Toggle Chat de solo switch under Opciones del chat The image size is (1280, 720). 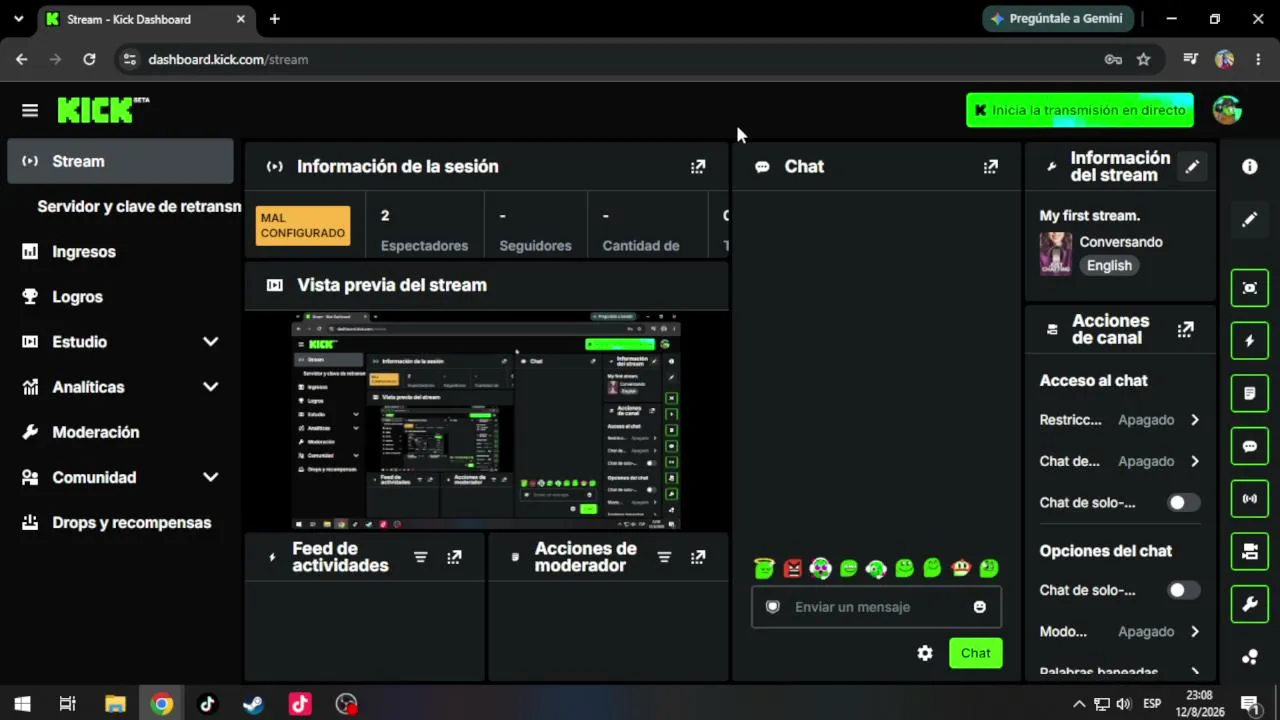tap(1183, 591)
